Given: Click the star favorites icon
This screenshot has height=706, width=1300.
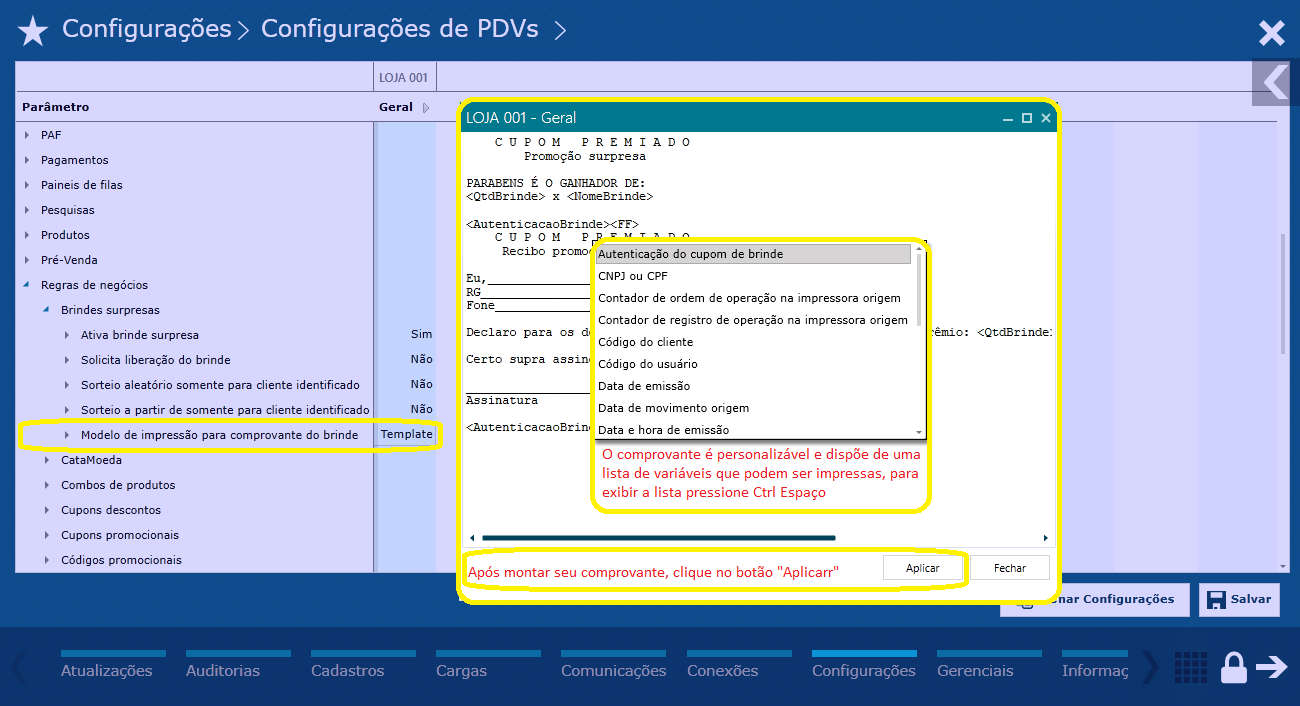Looking at the screenshot, I should tap(33, 32).
